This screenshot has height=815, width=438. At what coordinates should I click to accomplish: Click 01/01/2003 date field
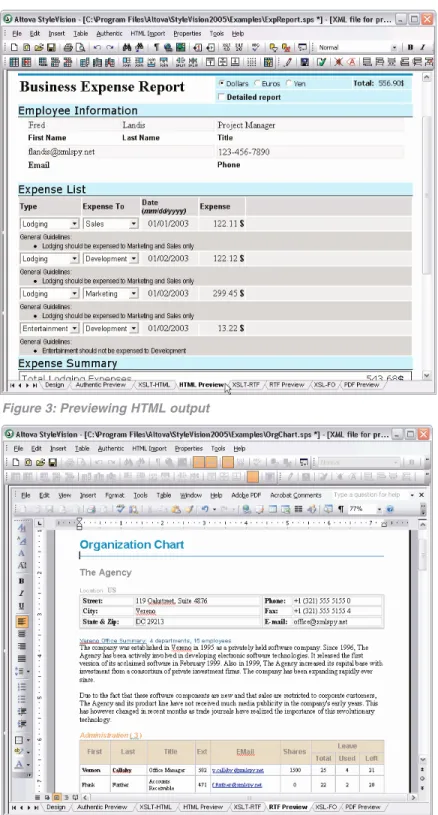pos(168,224)
